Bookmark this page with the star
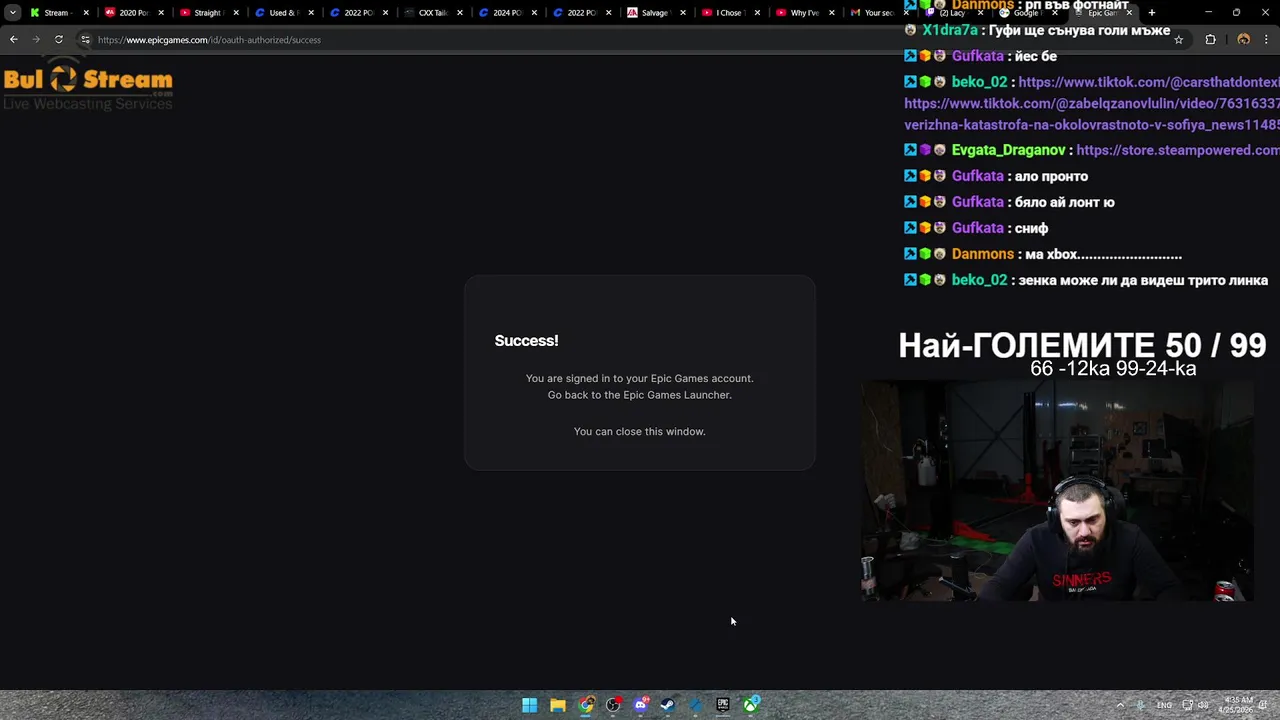1280x720 pixels. (x=1179, y=39)
